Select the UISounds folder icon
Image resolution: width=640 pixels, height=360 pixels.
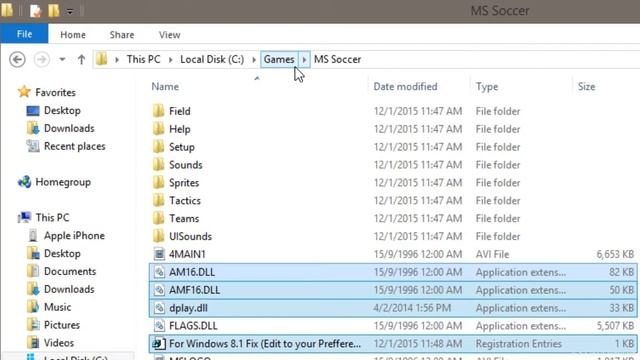pos(159,236)
